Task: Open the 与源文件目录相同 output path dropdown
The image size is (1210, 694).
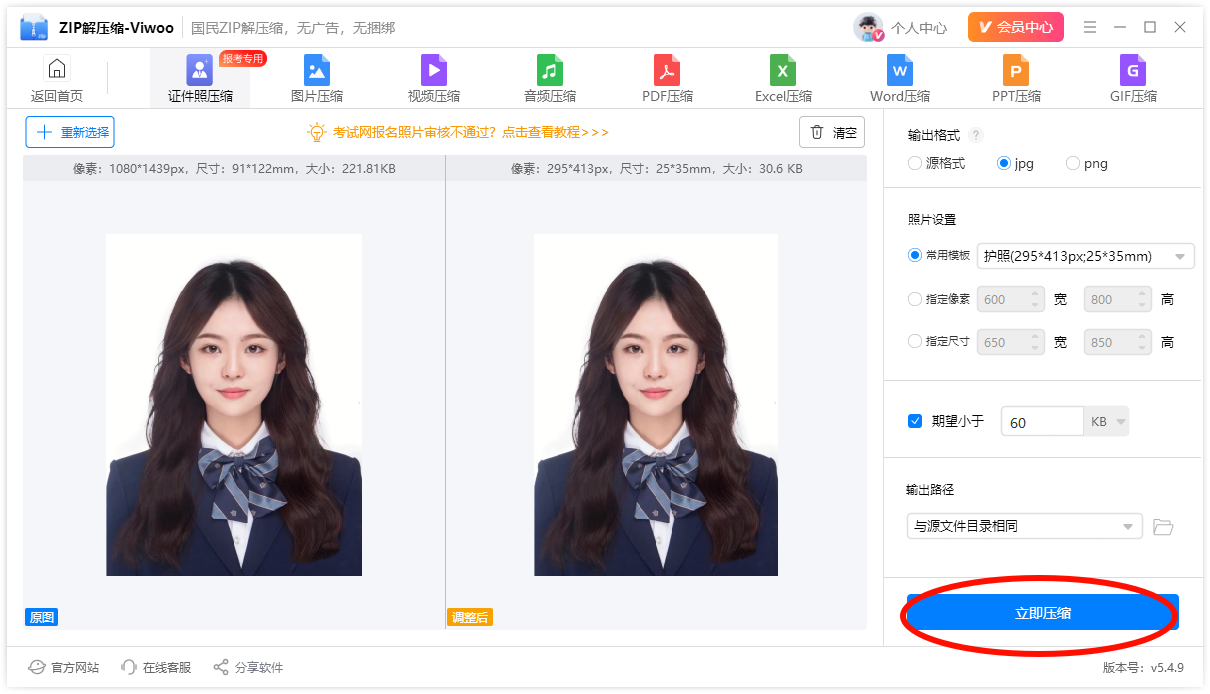Action: point(1024,526)
